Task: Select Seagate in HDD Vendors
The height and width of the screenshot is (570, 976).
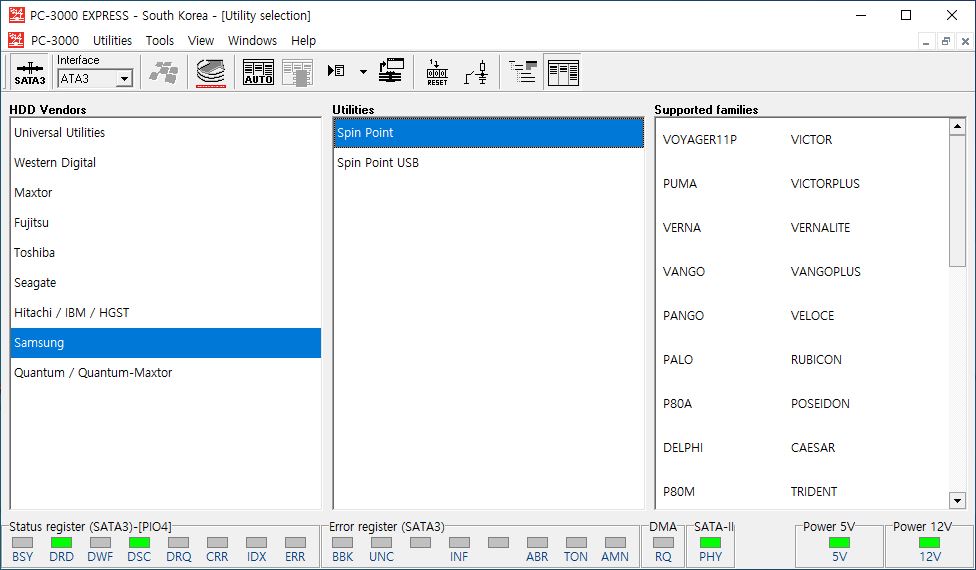Action: (x=166, y=283)
